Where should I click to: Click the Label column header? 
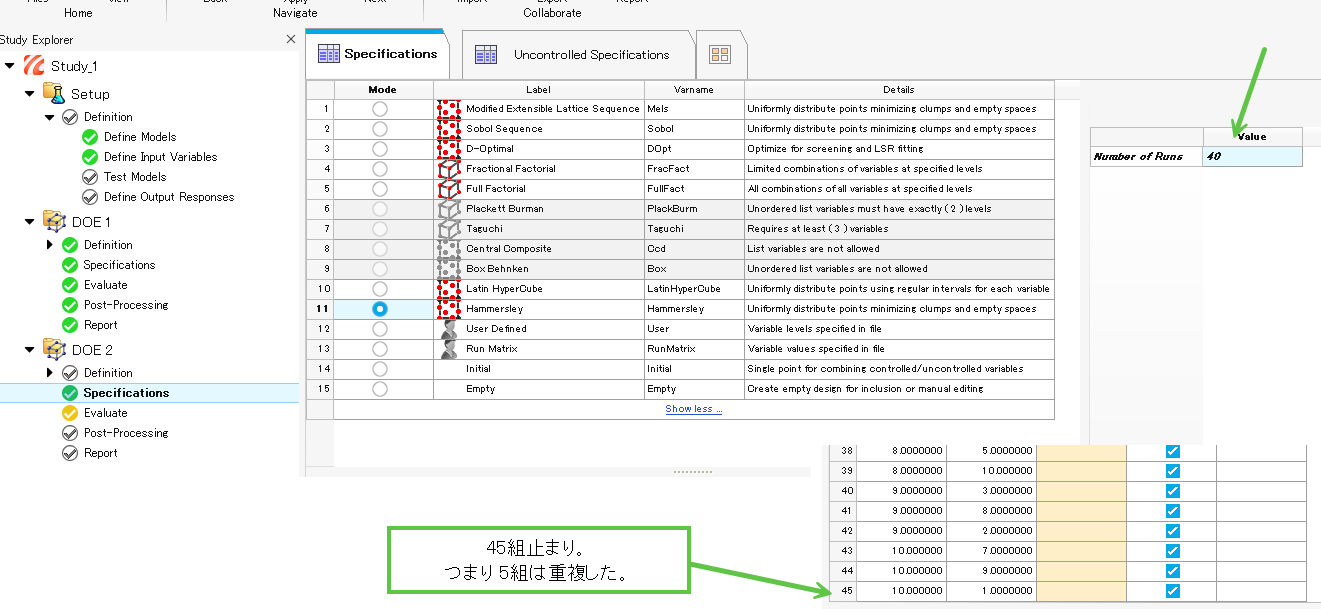point(539,90)
